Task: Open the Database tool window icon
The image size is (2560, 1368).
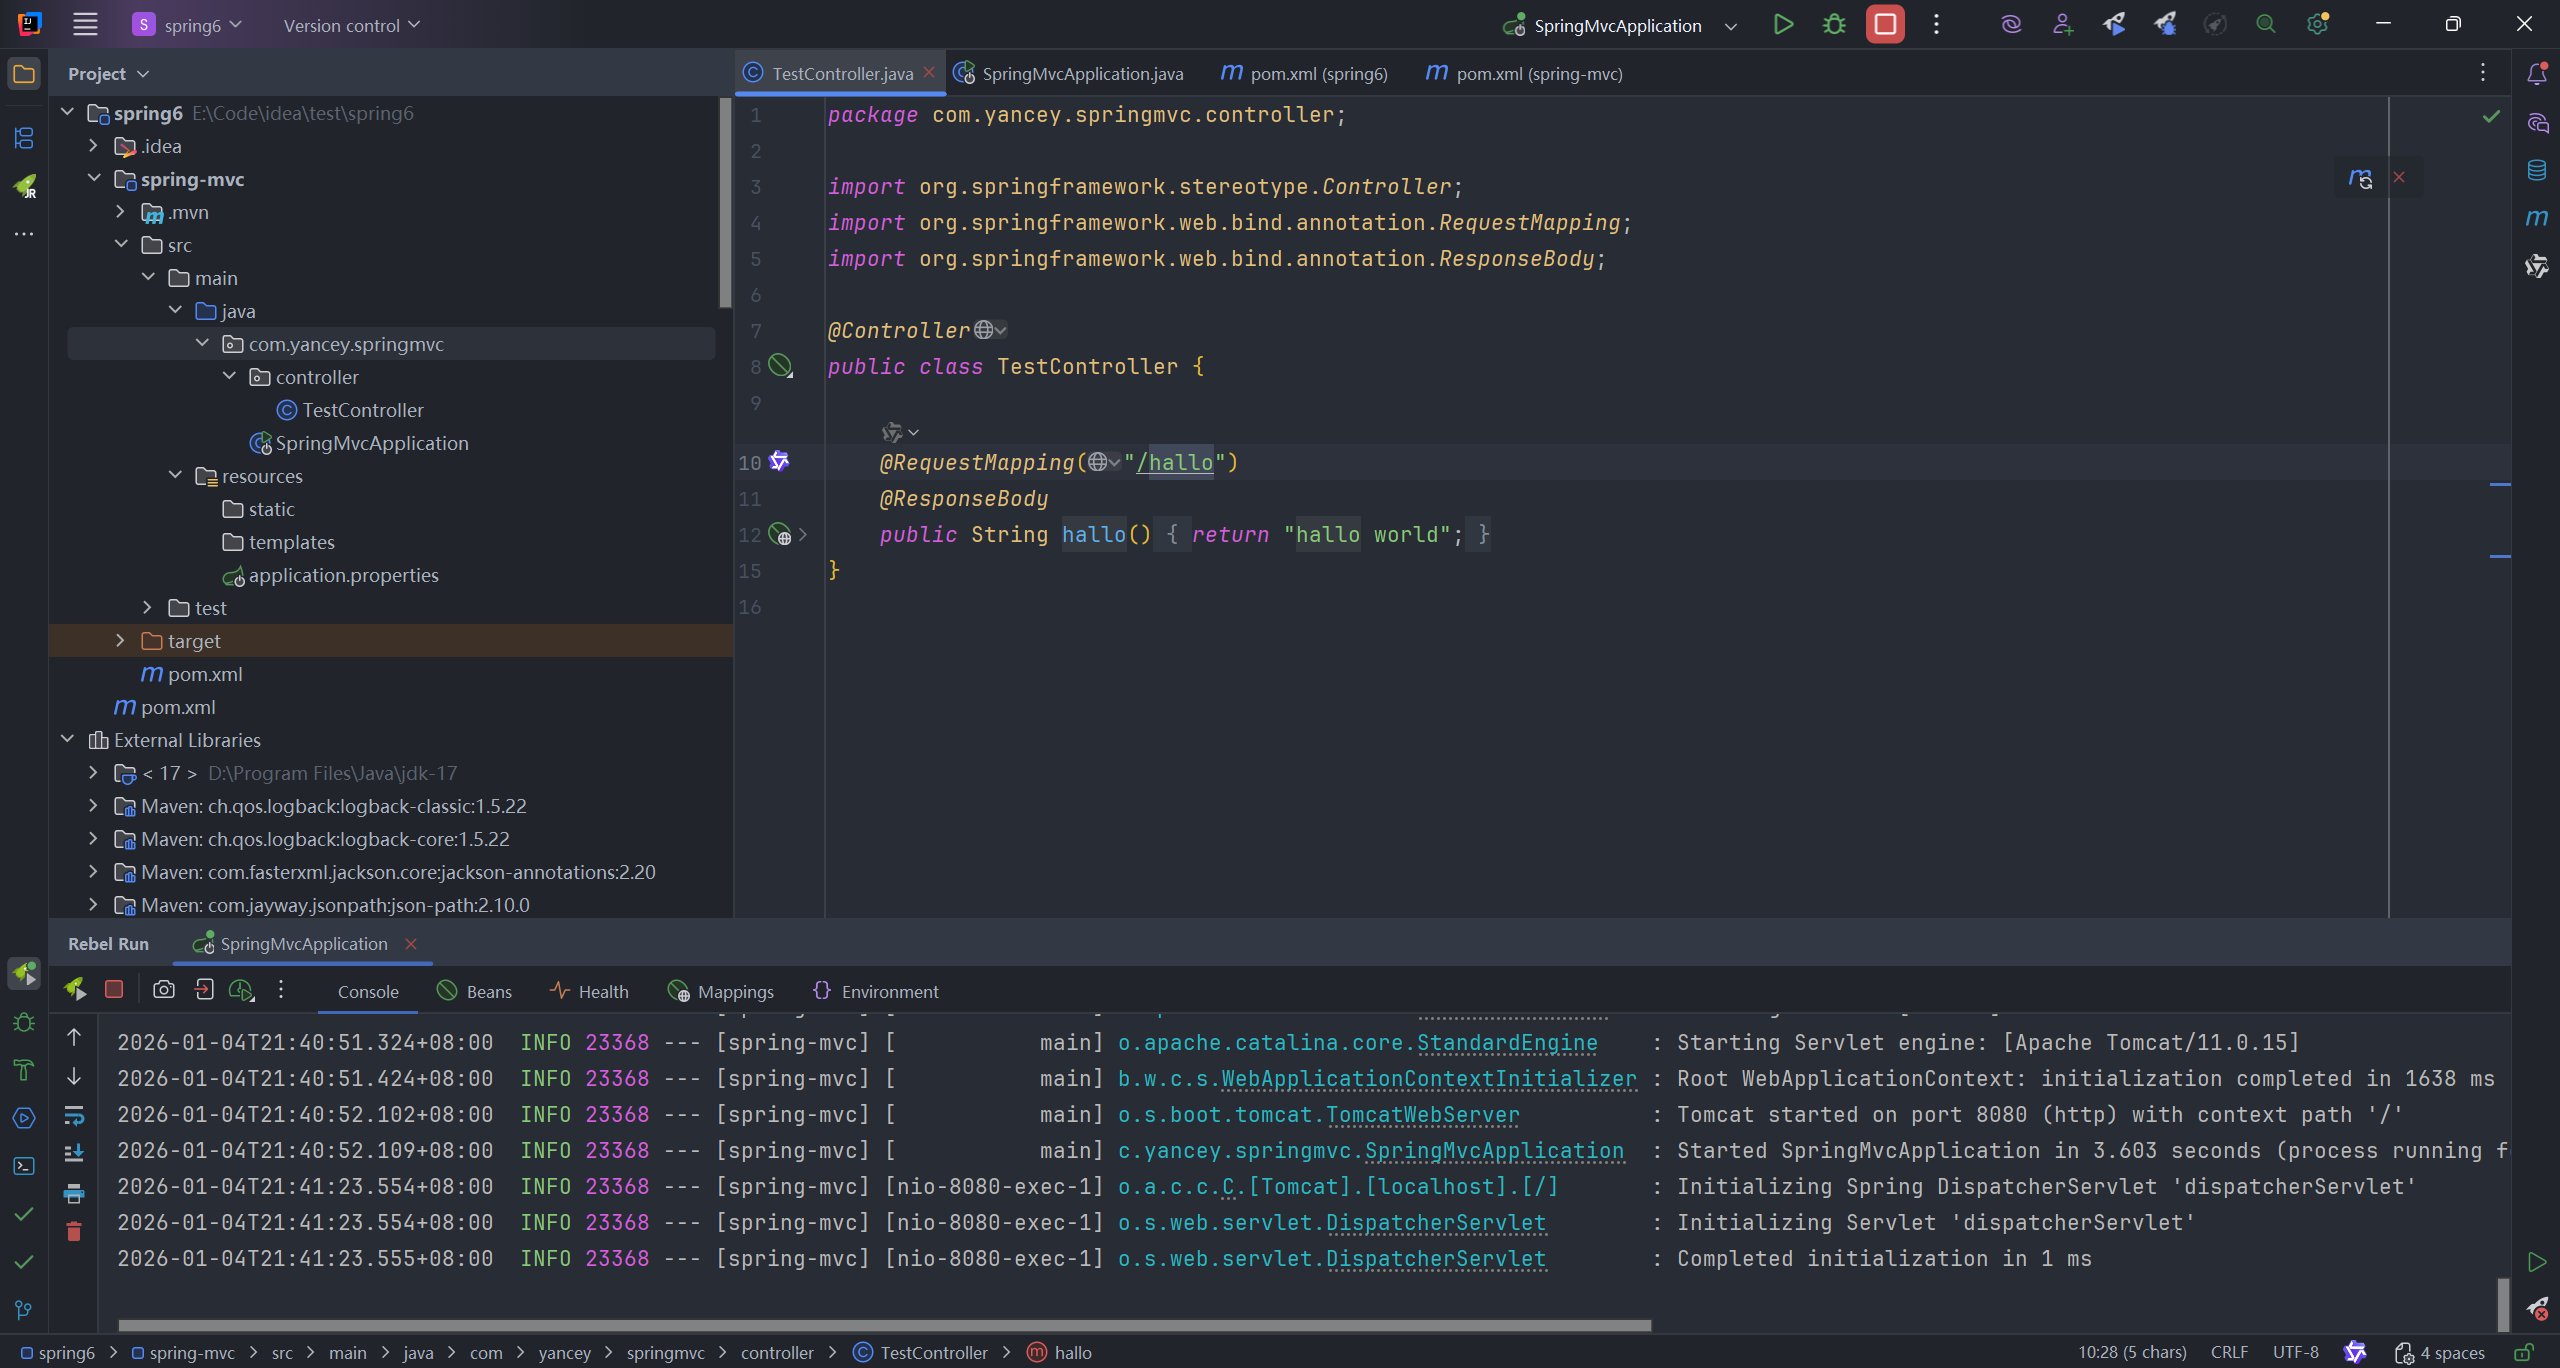Action: (x=2537, y=170)
